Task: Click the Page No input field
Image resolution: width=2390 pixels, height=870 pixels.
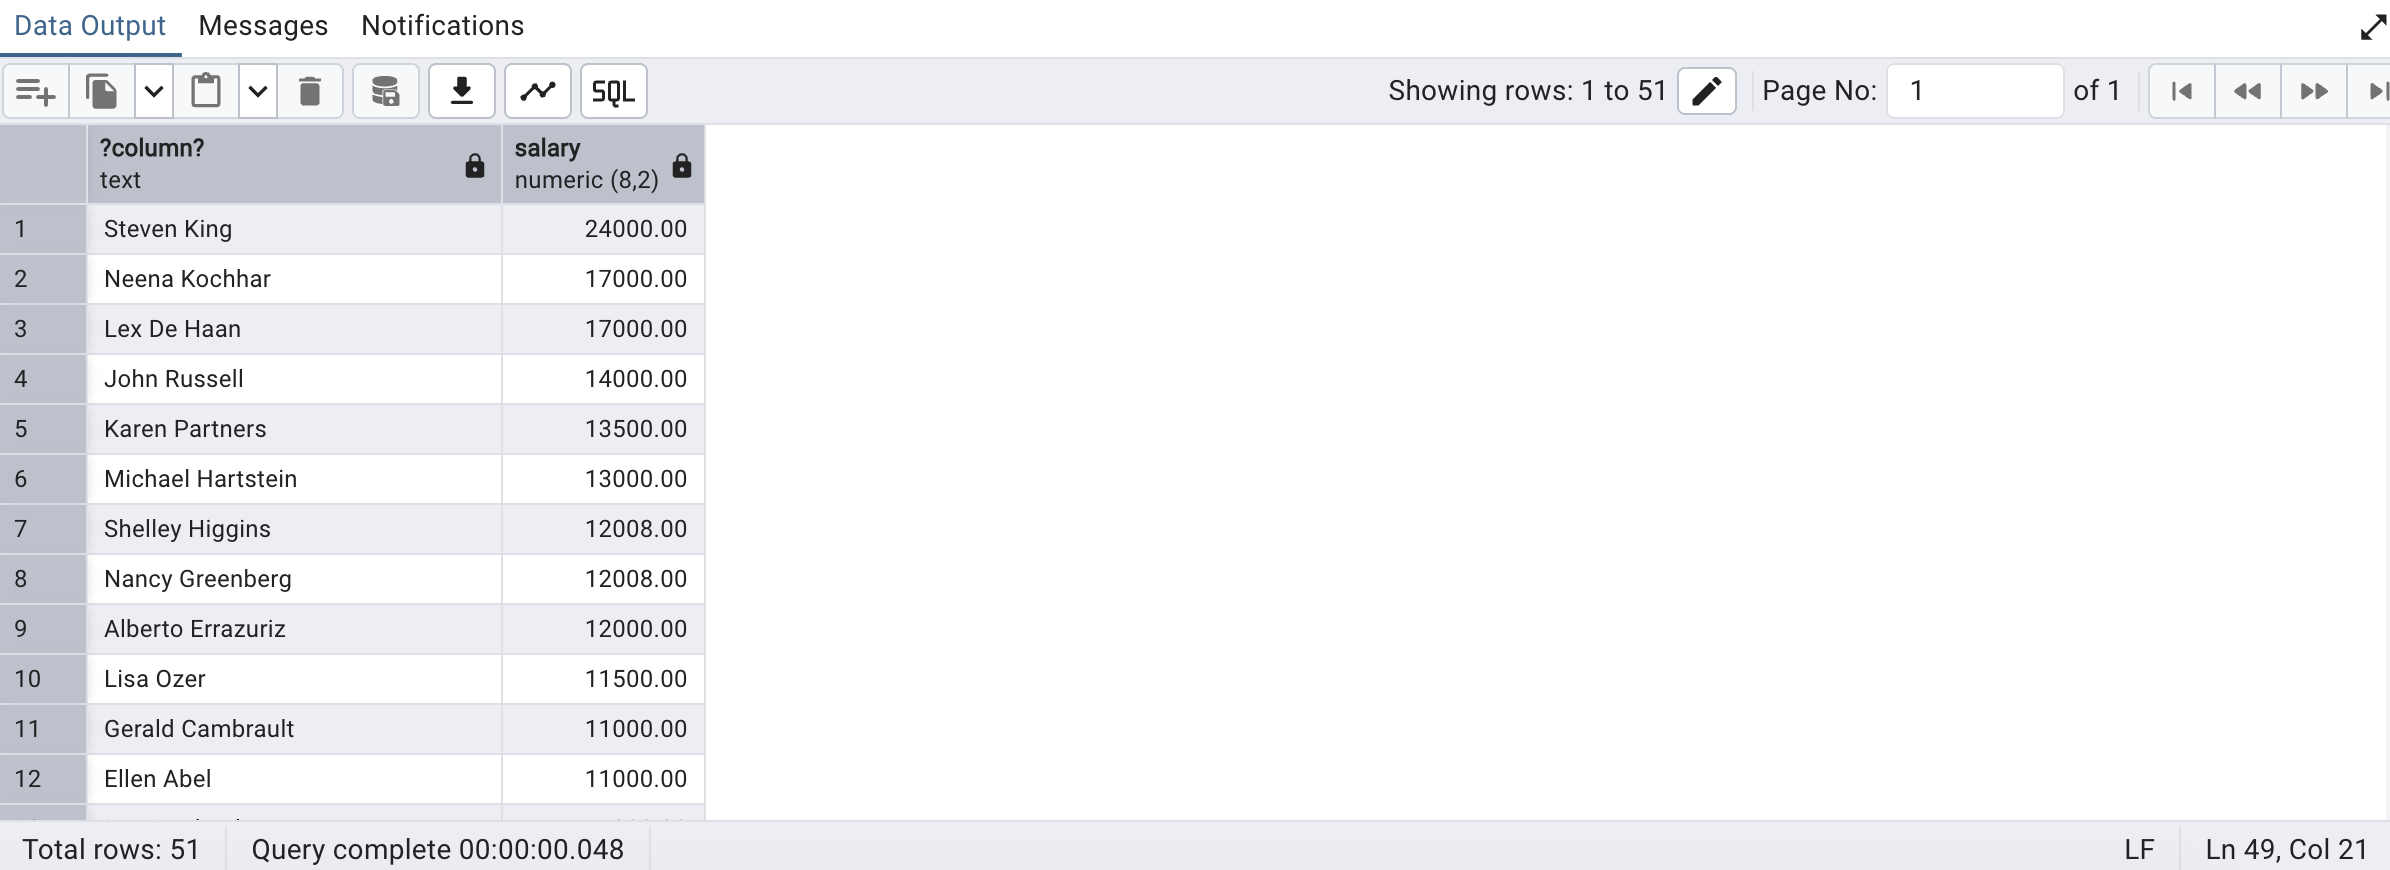Action: (x=1974, y=92)
